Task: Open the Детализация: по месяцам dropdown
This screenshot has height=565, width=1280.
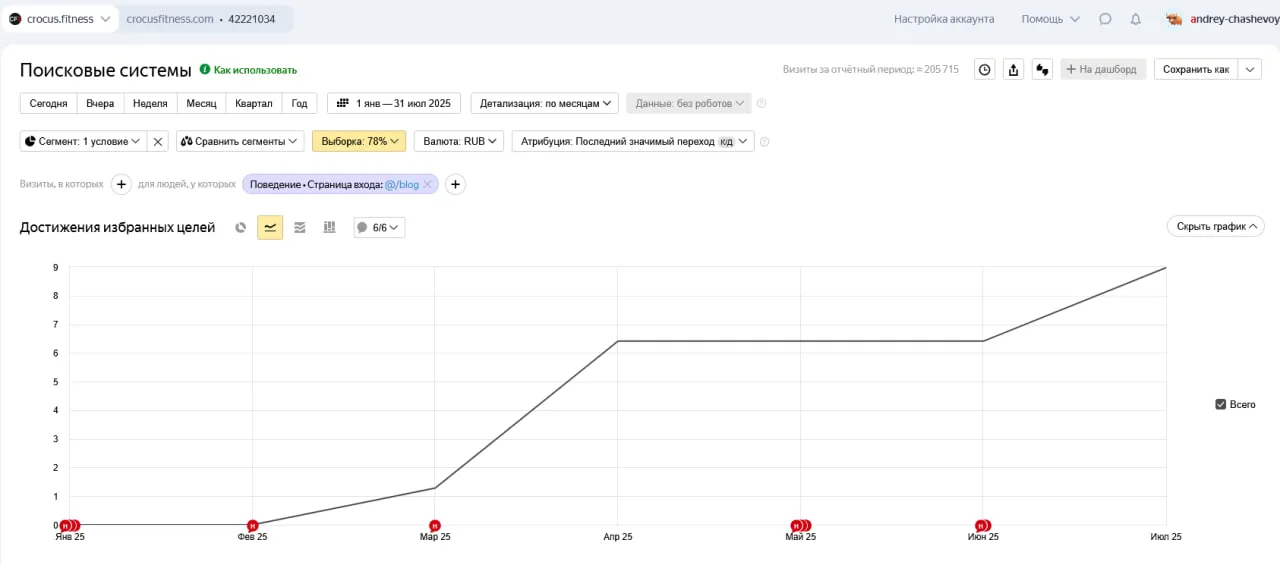Action: 545,103
